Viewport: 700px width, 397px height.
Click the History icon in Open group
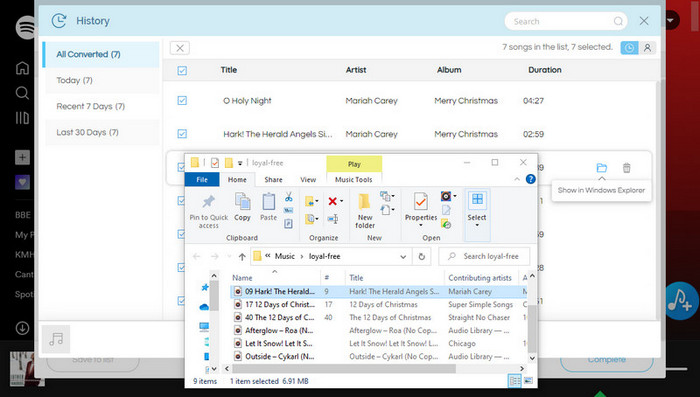446,224
